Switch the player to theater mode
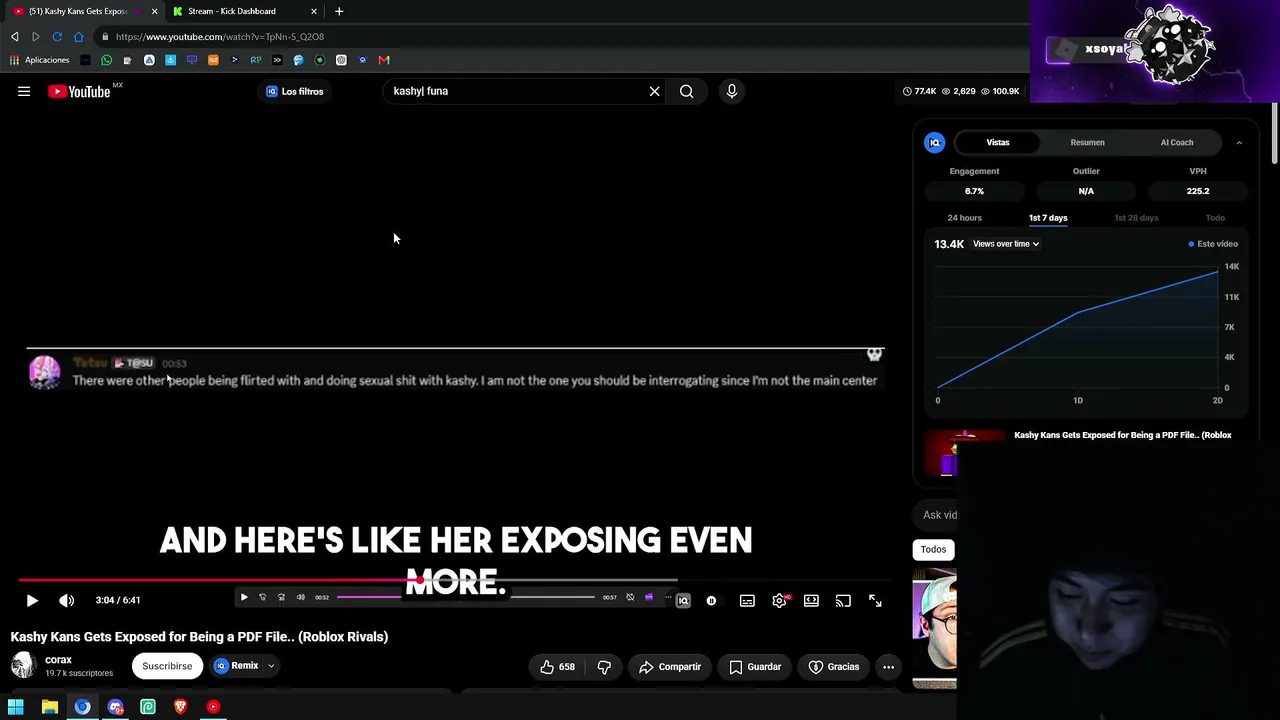Viewport: 1280px width, 720px height. tap(811, 600)
